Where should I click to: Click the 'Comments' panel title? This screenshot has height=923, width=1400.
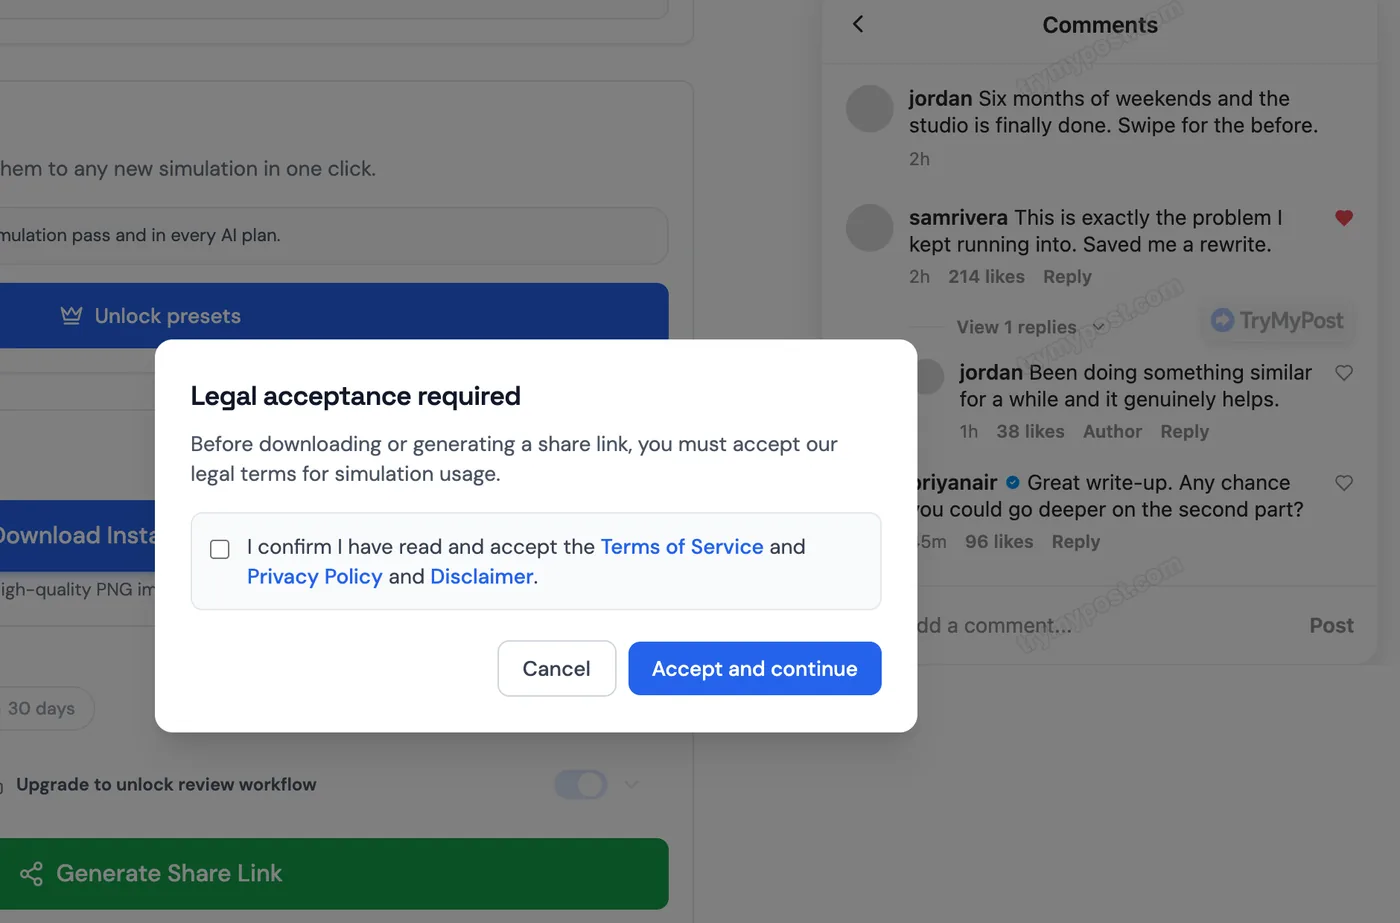pyautogui.click(x=1100, y=25)
